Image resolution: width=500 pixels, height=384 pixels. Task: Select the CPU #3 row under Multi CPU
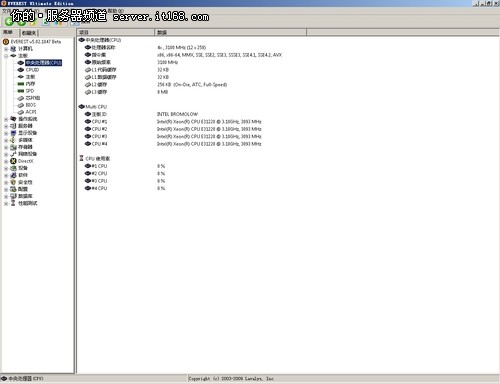tap(173, 136)
